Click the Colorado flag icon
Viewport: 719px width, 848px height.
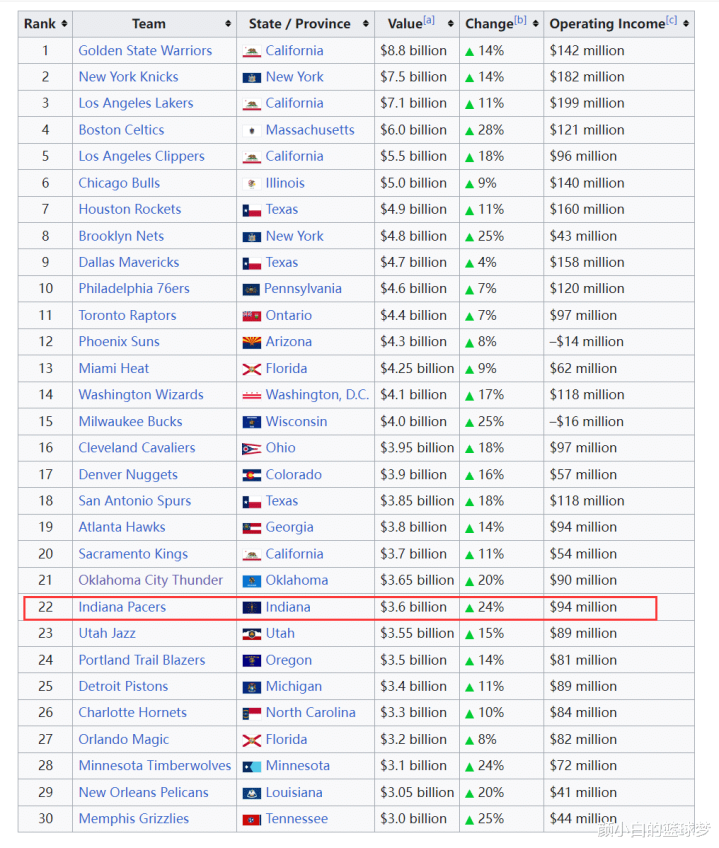(x=252, y=475)
